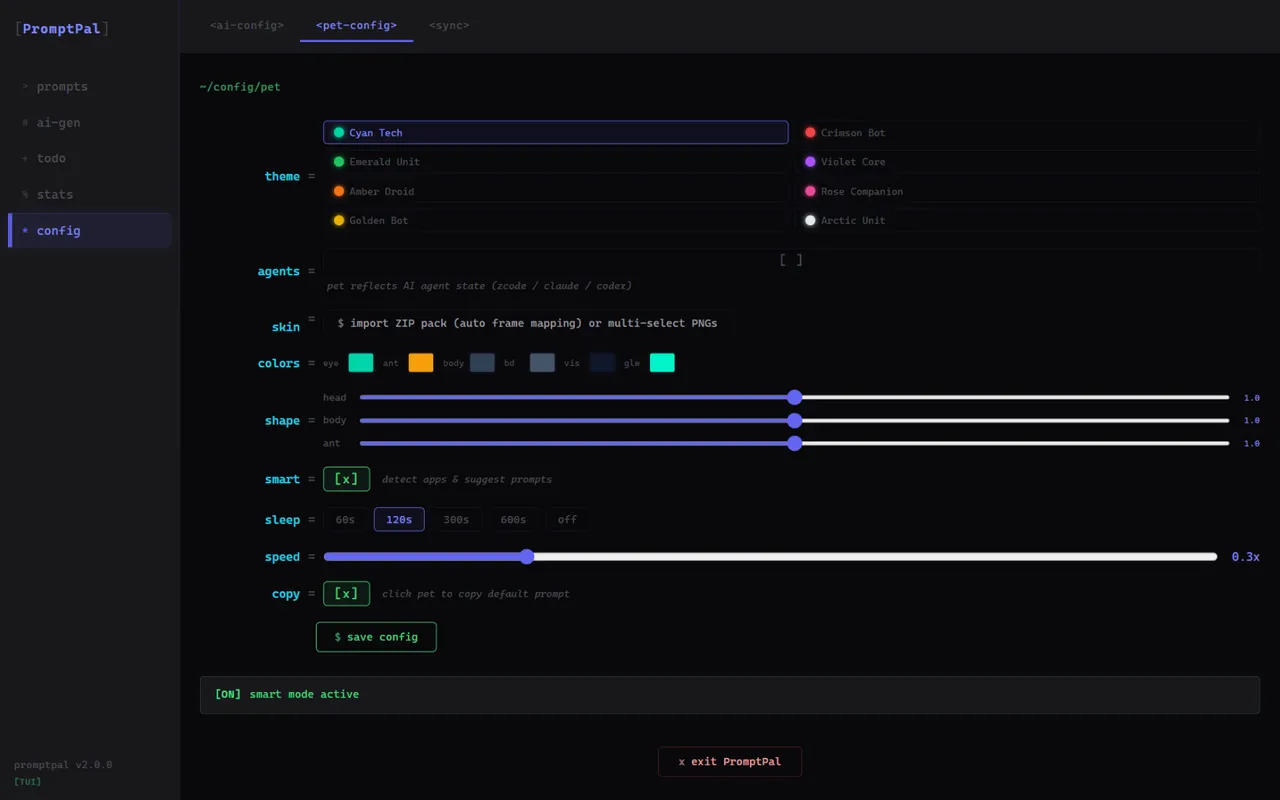The width and height of the screenshot is (1280, 800).
Task: Go to the sync tab
Action: coord(449,25)
